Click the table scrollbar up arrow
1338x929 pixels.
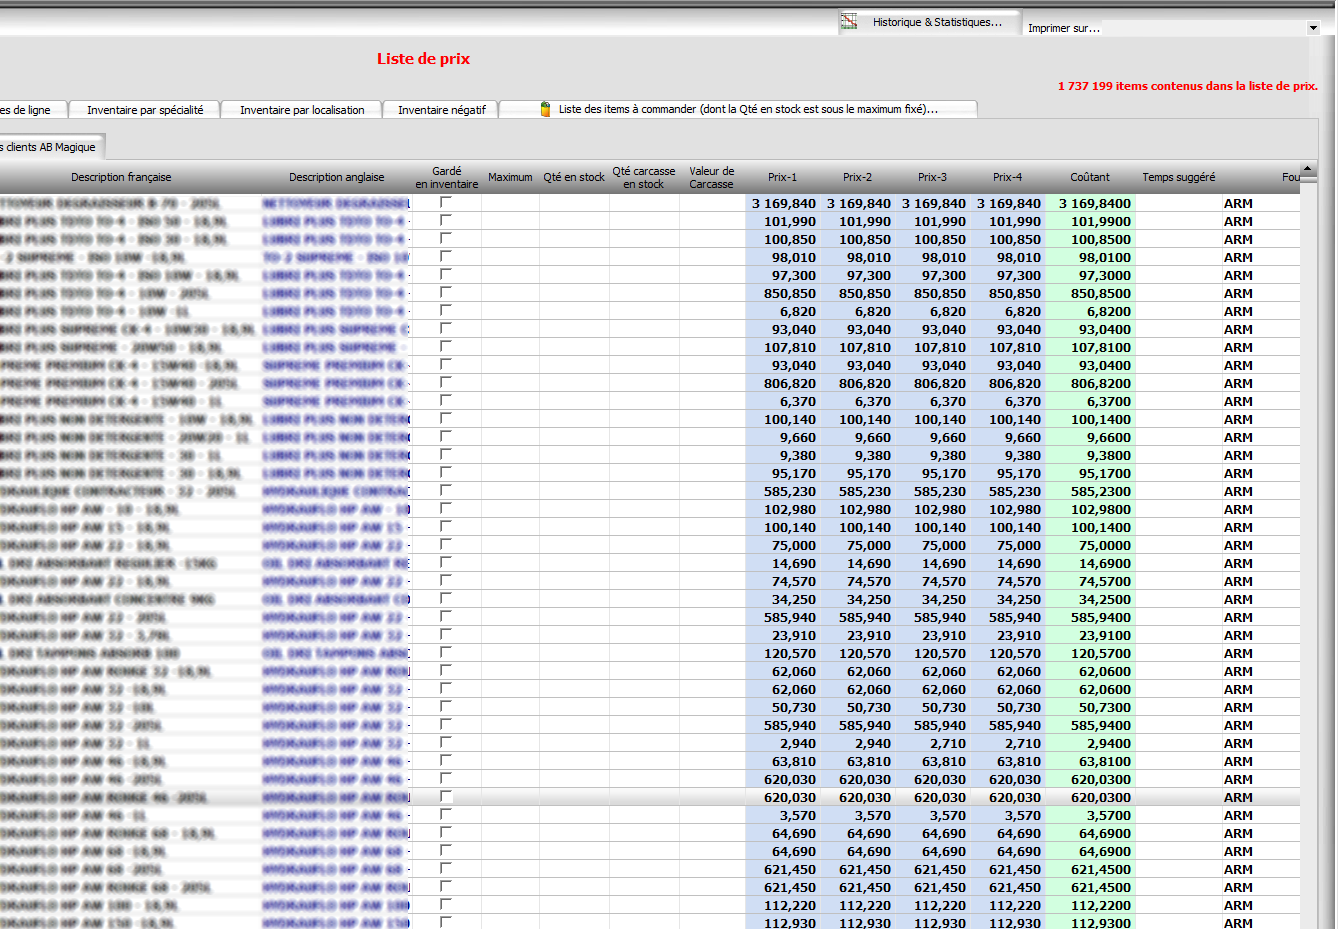tap(1308, 170)
